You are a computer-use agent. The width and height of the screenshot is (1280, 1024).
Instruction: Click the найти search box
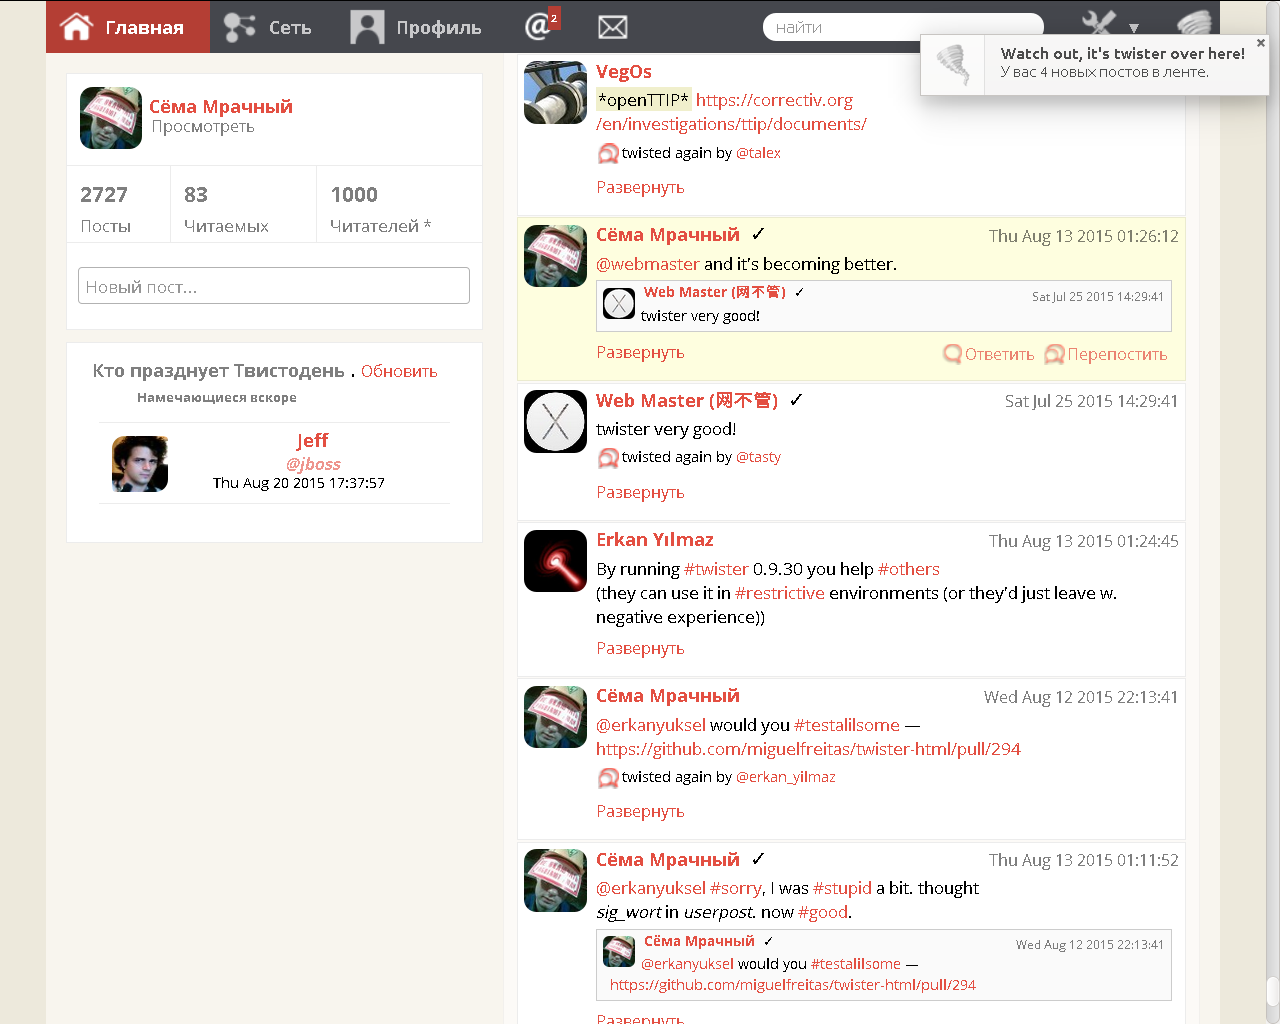pyautogui.click(x=902, y=27)
